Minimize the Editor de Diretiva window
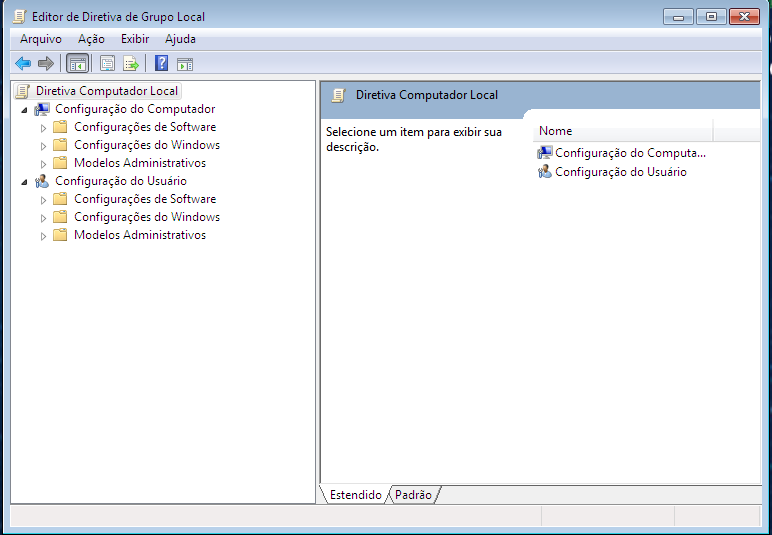Image resolution: width=772 pixels, height=535 pixels. coord(678,17)
